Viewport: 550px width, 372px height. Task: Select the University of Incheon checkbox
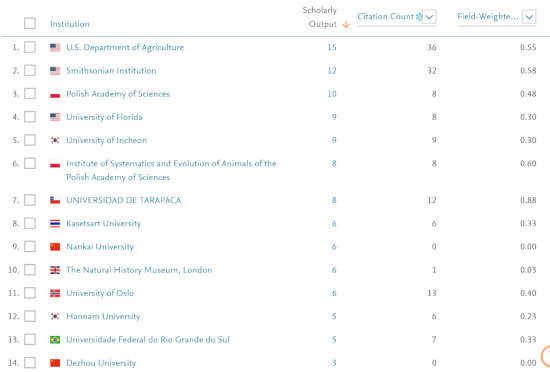click(x=30, y=140)
